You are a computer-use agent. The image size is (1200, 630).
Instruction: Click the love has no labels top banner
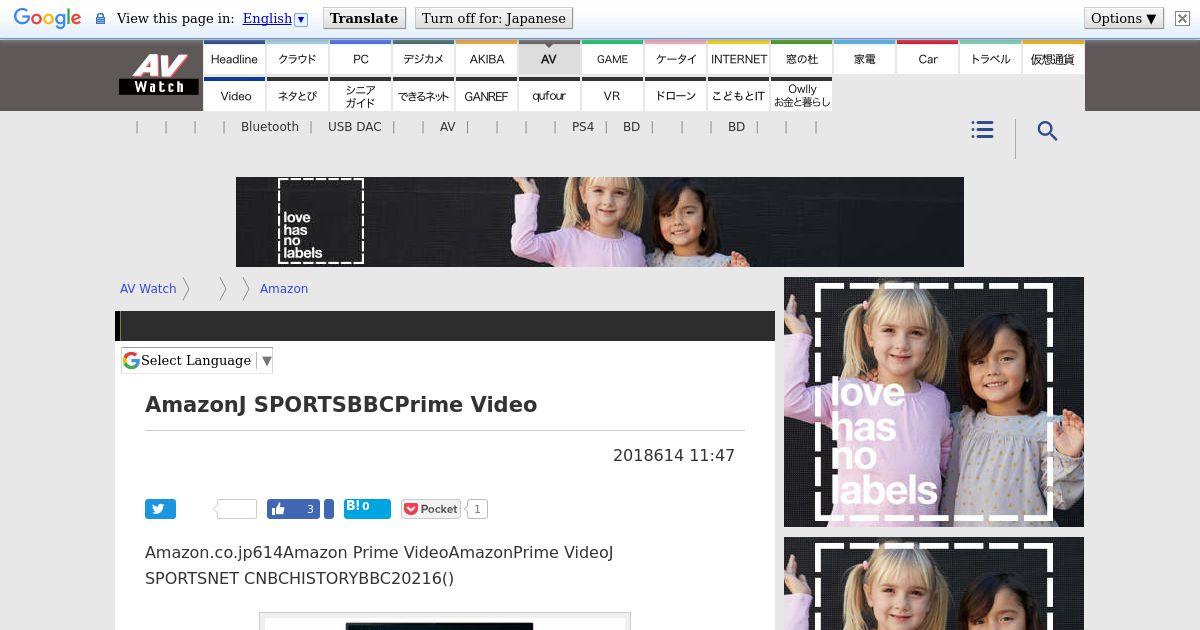click(x=600, y=222)
